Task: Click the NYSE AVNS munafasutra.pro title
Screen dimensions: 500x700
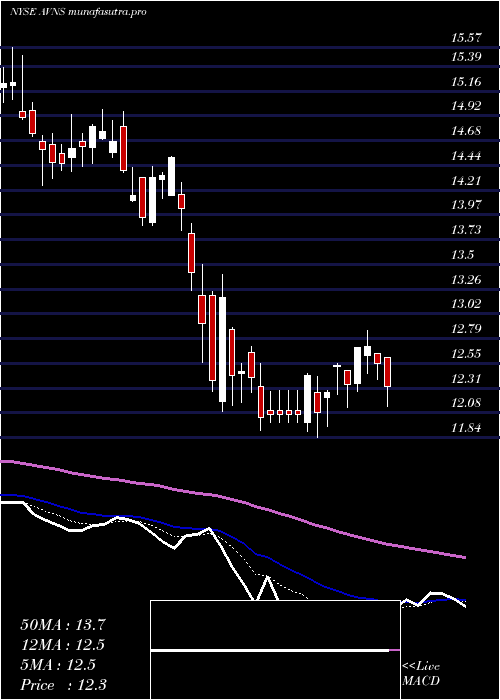Action: (x=79, y=12)
